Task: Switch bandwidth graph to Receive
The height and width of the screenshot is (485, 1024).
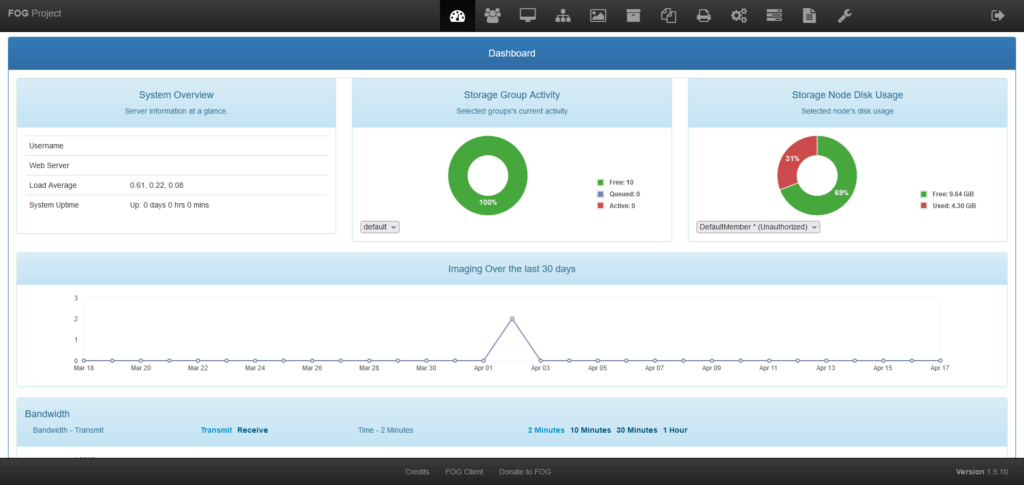Action: (x=252, y=430)
